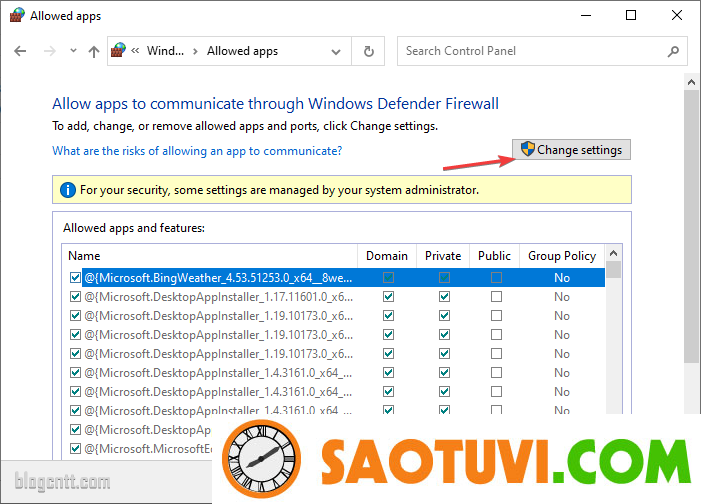Click the Group Policy column header
The width and height of the screenshot is (701, 504).
[x=562, y=256]
